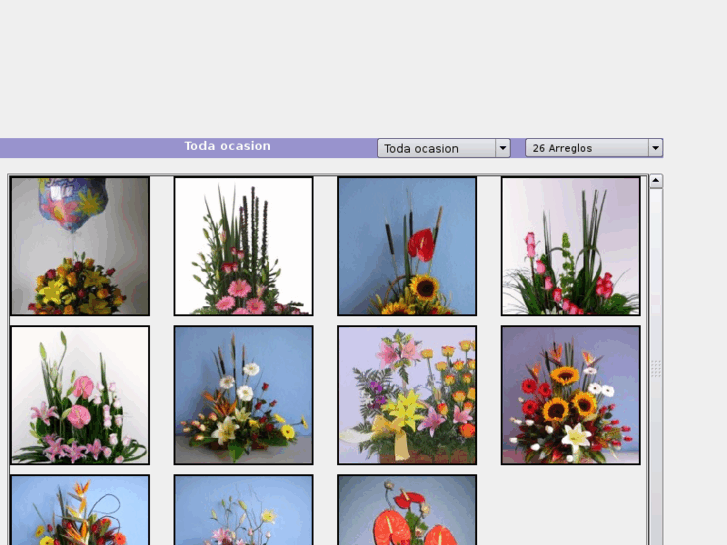Select the yellow lily with yellow ribbon thumbnail
The image size is (727, 545).
tap(407, 395)
